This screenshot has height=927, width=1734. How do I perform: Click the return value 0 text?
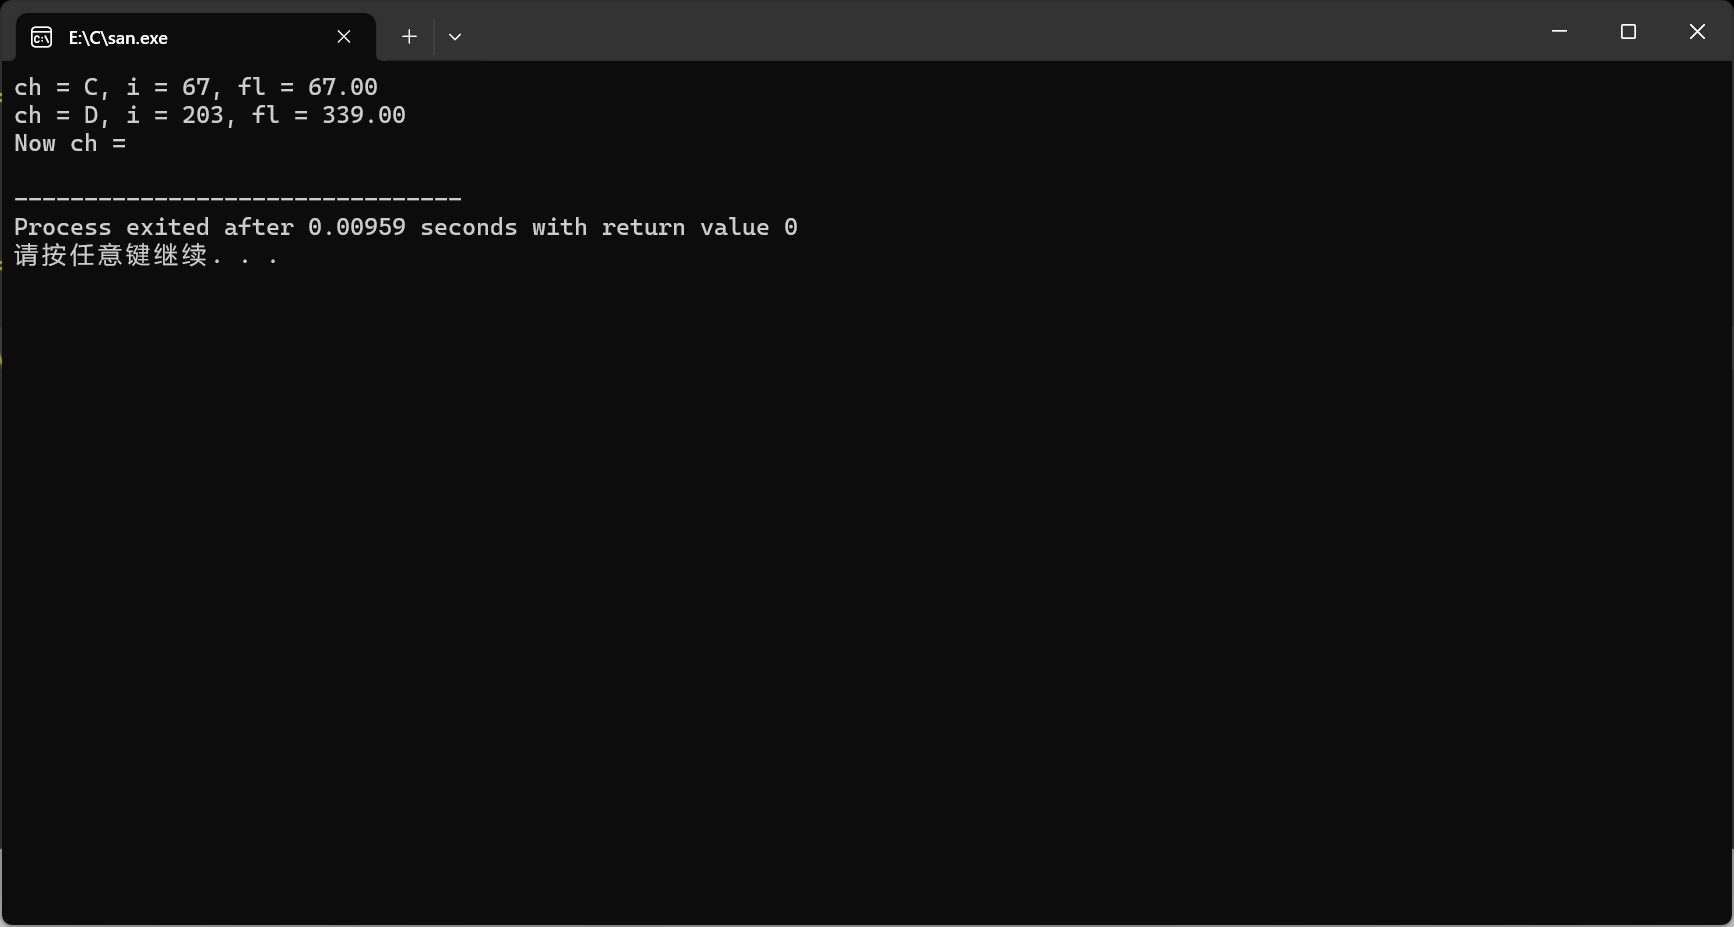(700, 228)
